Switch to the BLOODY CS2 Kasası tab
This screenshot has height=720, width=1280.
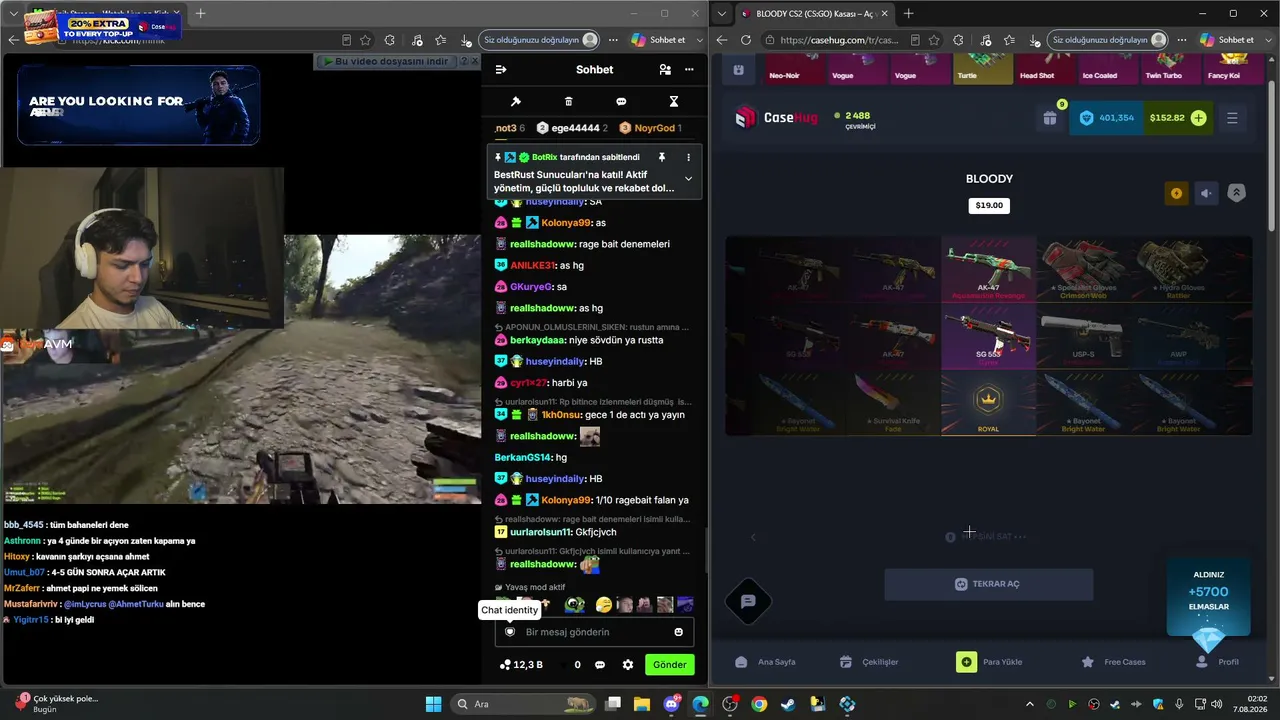pos(813,14)
